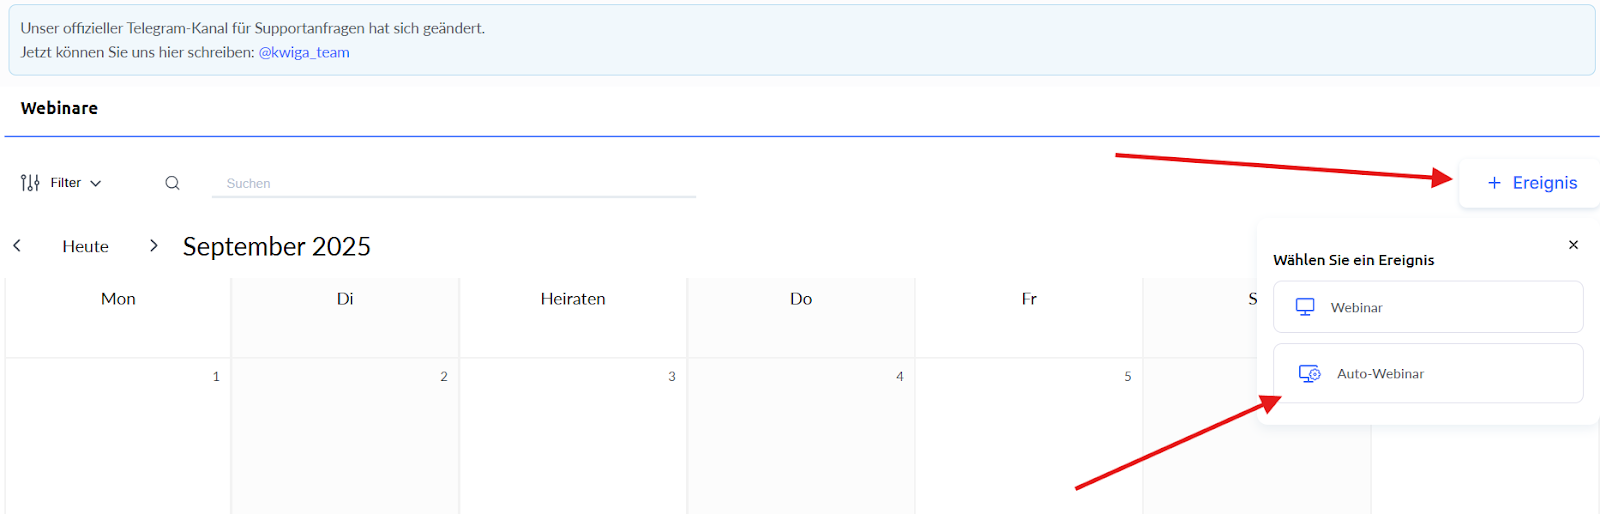The width and height of the screenshot is (1600, 514).
Task: Select the Webinar event option
Action: tap(1427, 307)
